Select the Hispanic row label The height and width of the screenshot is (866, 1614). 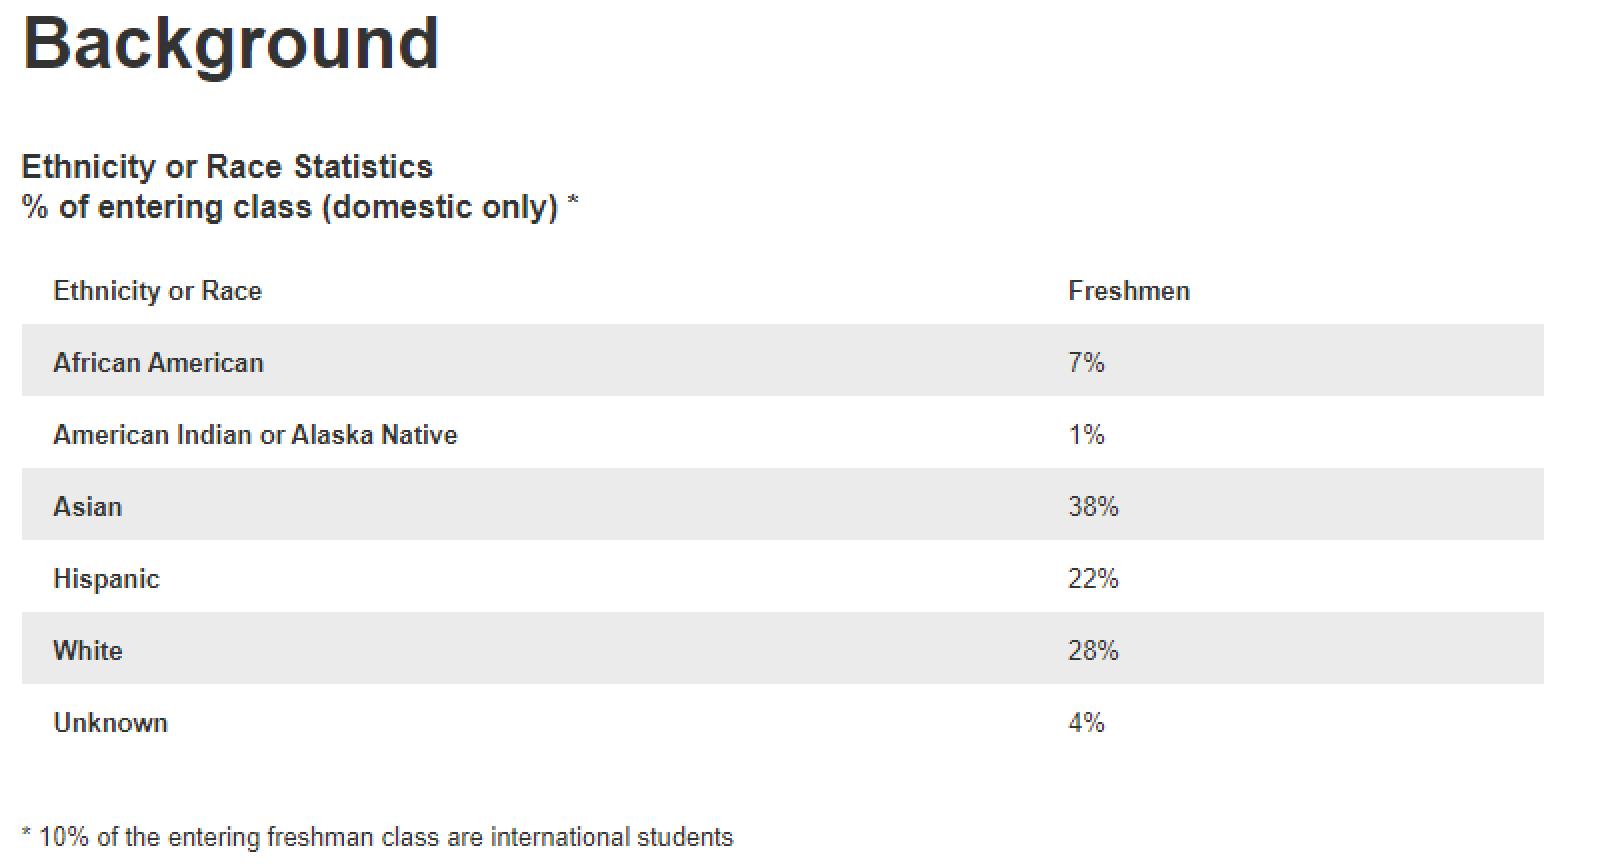tap(106, 579)
